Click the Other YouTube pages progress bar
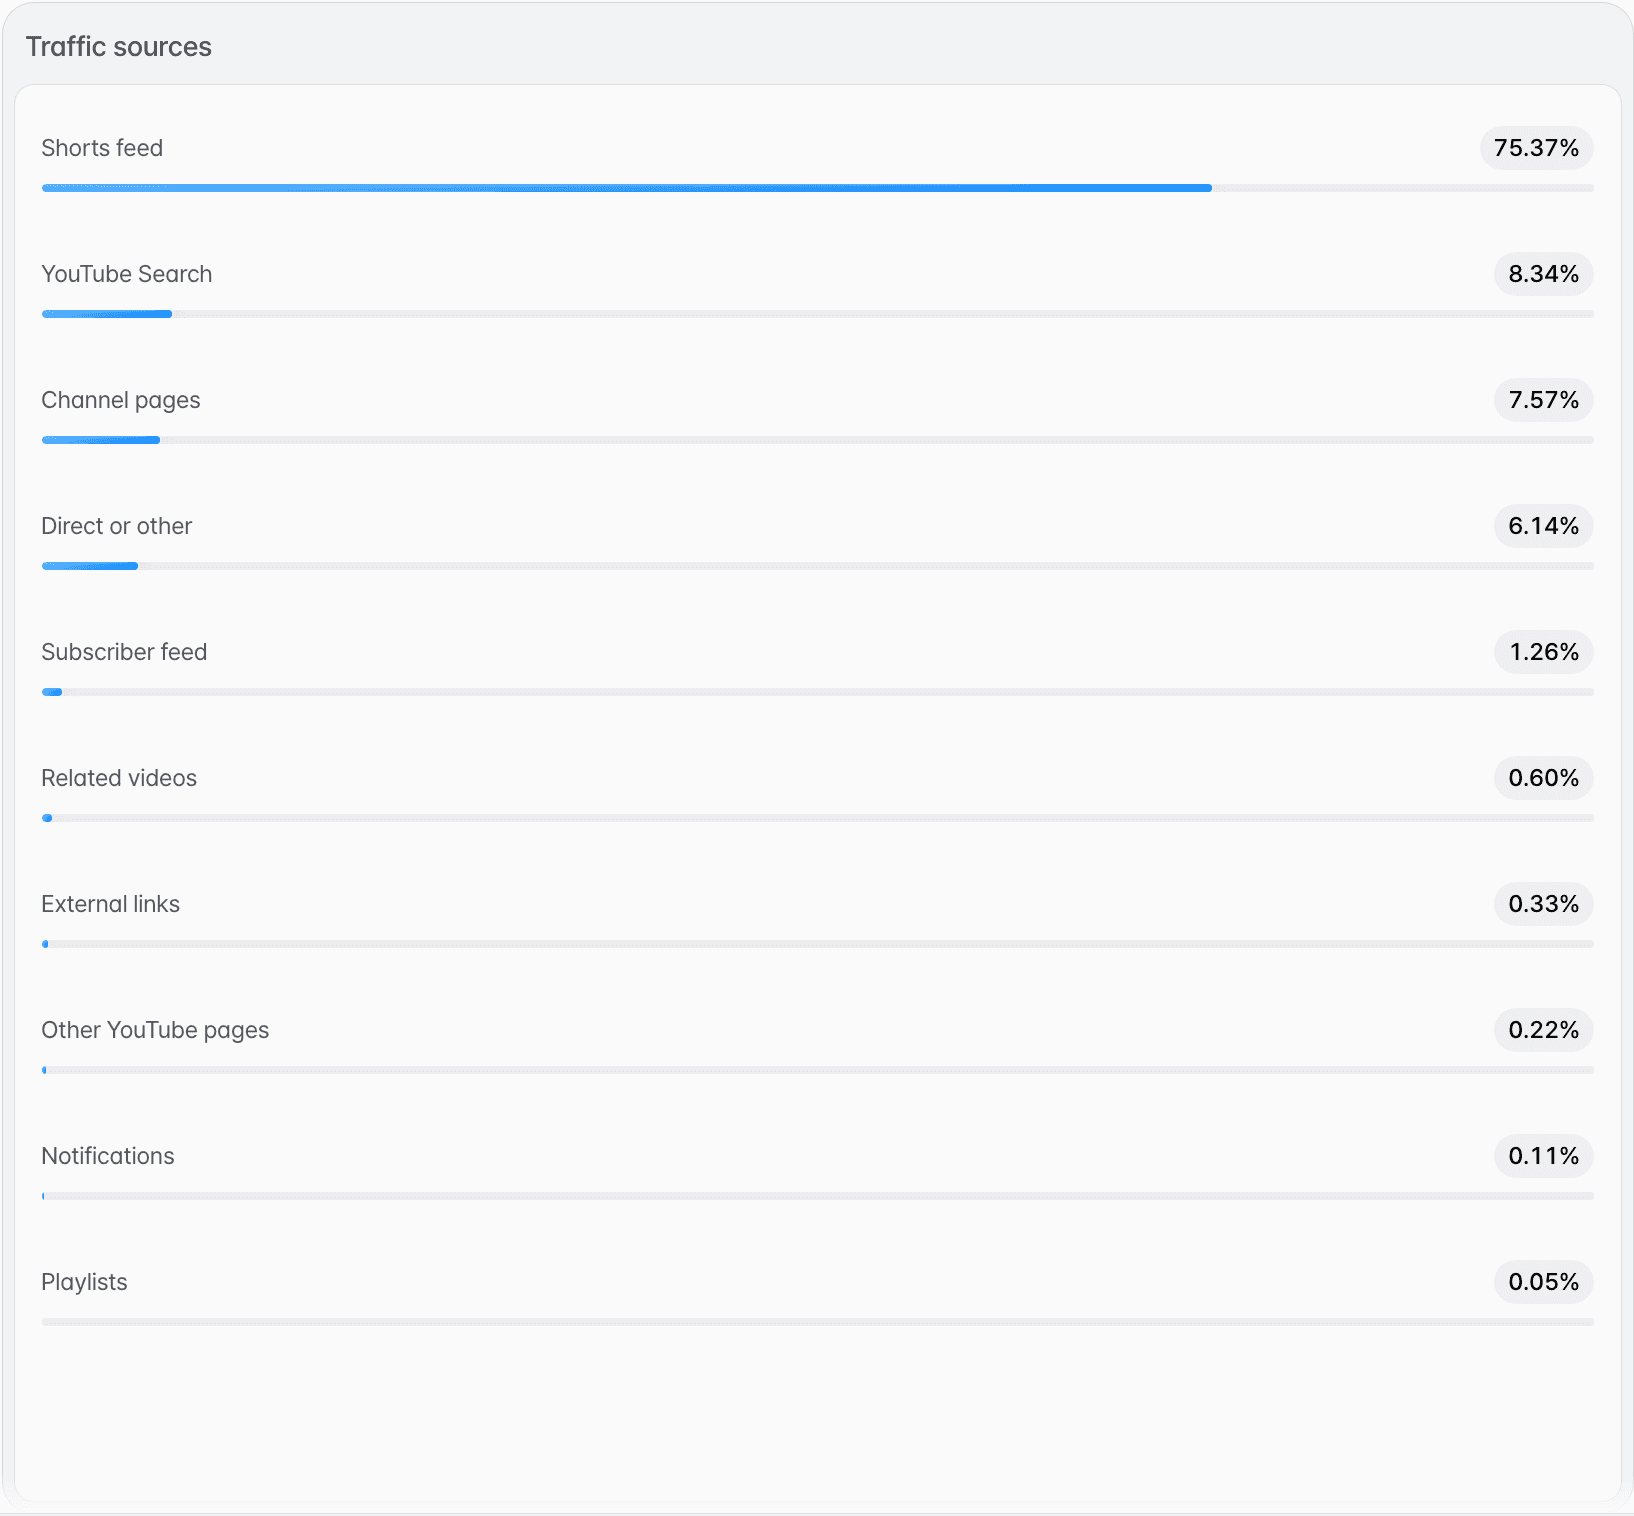 817,1070
